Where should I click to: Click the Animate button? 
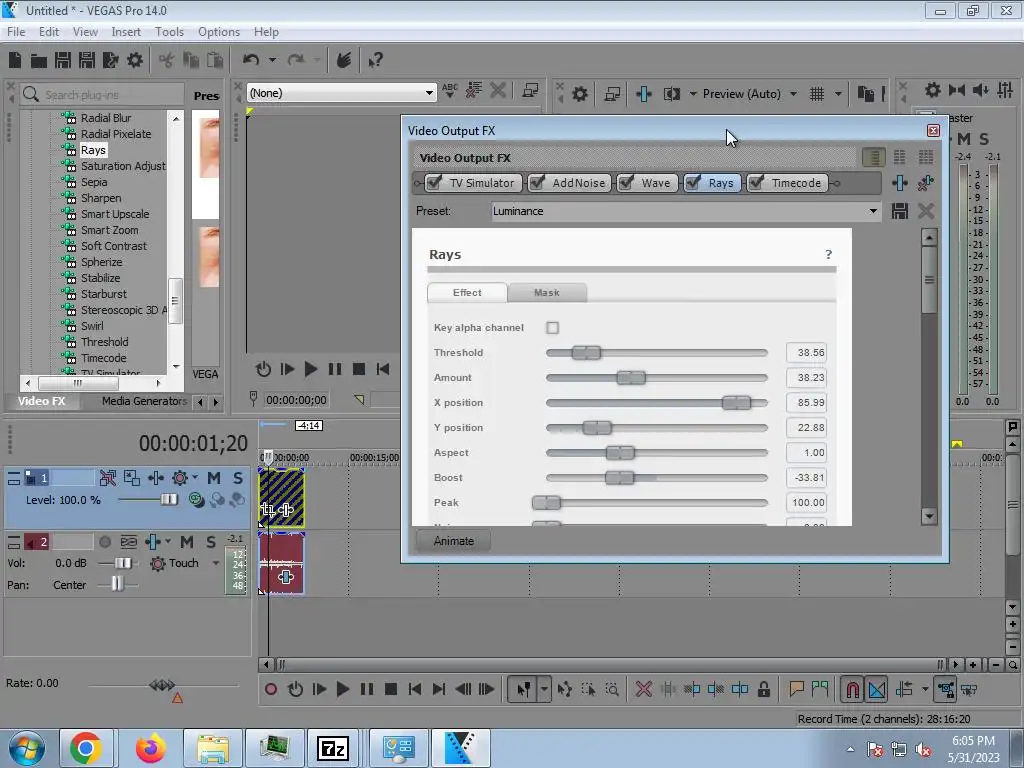point(453,541)
